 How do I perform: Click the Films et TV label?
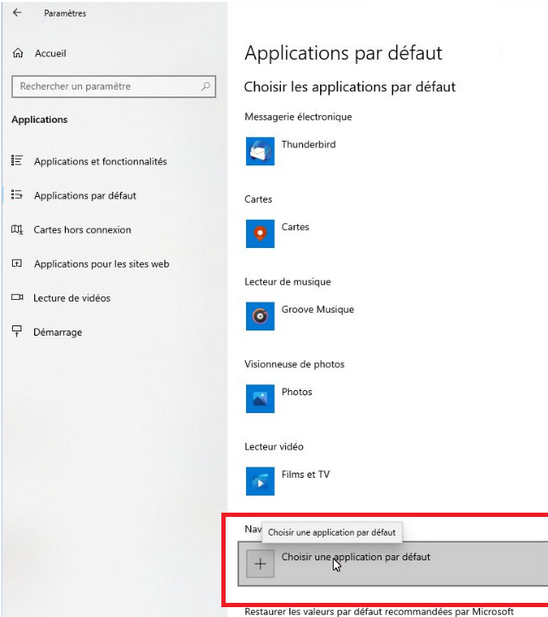click(305, 474)
